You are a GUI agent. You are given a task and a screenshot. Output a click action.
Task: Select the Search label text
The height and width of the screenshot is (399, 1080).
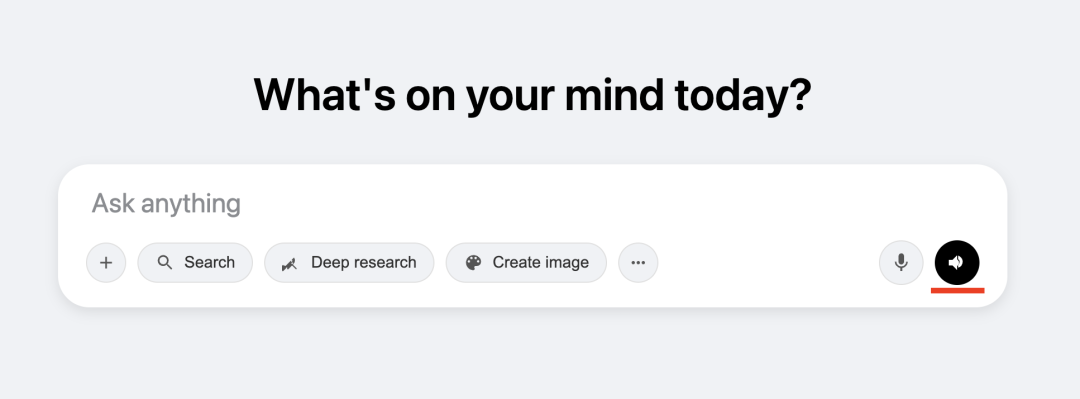(x=209, y=263)
